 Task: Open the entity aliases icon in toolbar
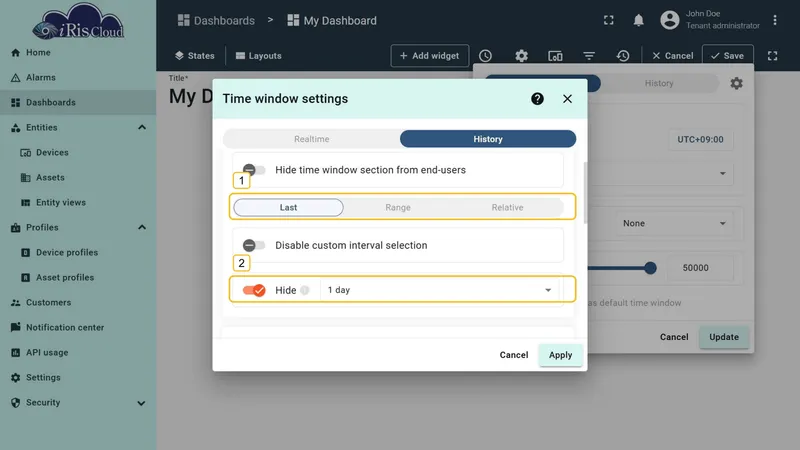click(555, 56)
